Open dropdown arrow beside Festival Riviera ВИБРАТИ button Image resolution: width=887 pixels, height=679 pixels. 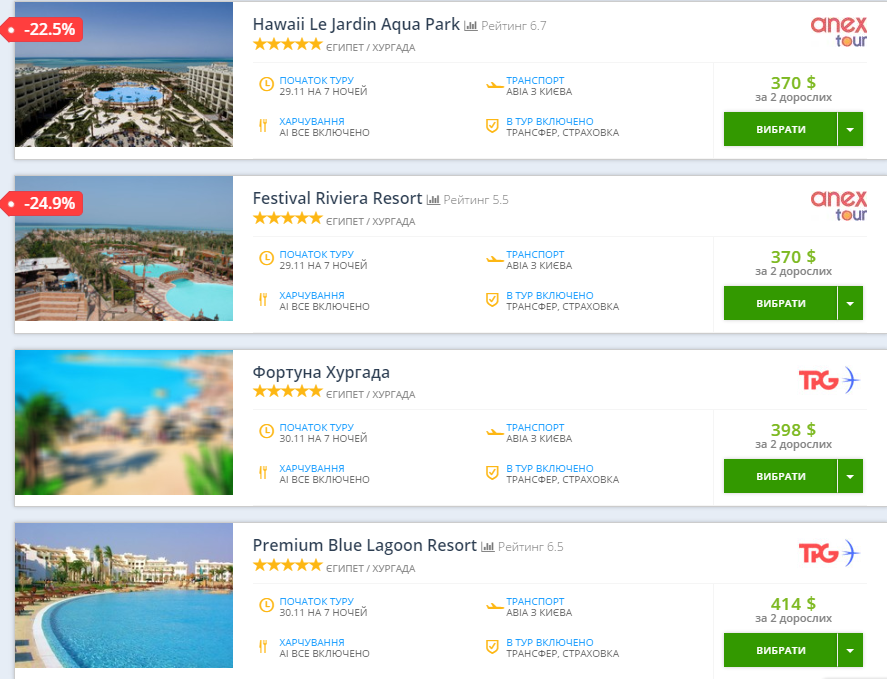click(x=850, y=303)
